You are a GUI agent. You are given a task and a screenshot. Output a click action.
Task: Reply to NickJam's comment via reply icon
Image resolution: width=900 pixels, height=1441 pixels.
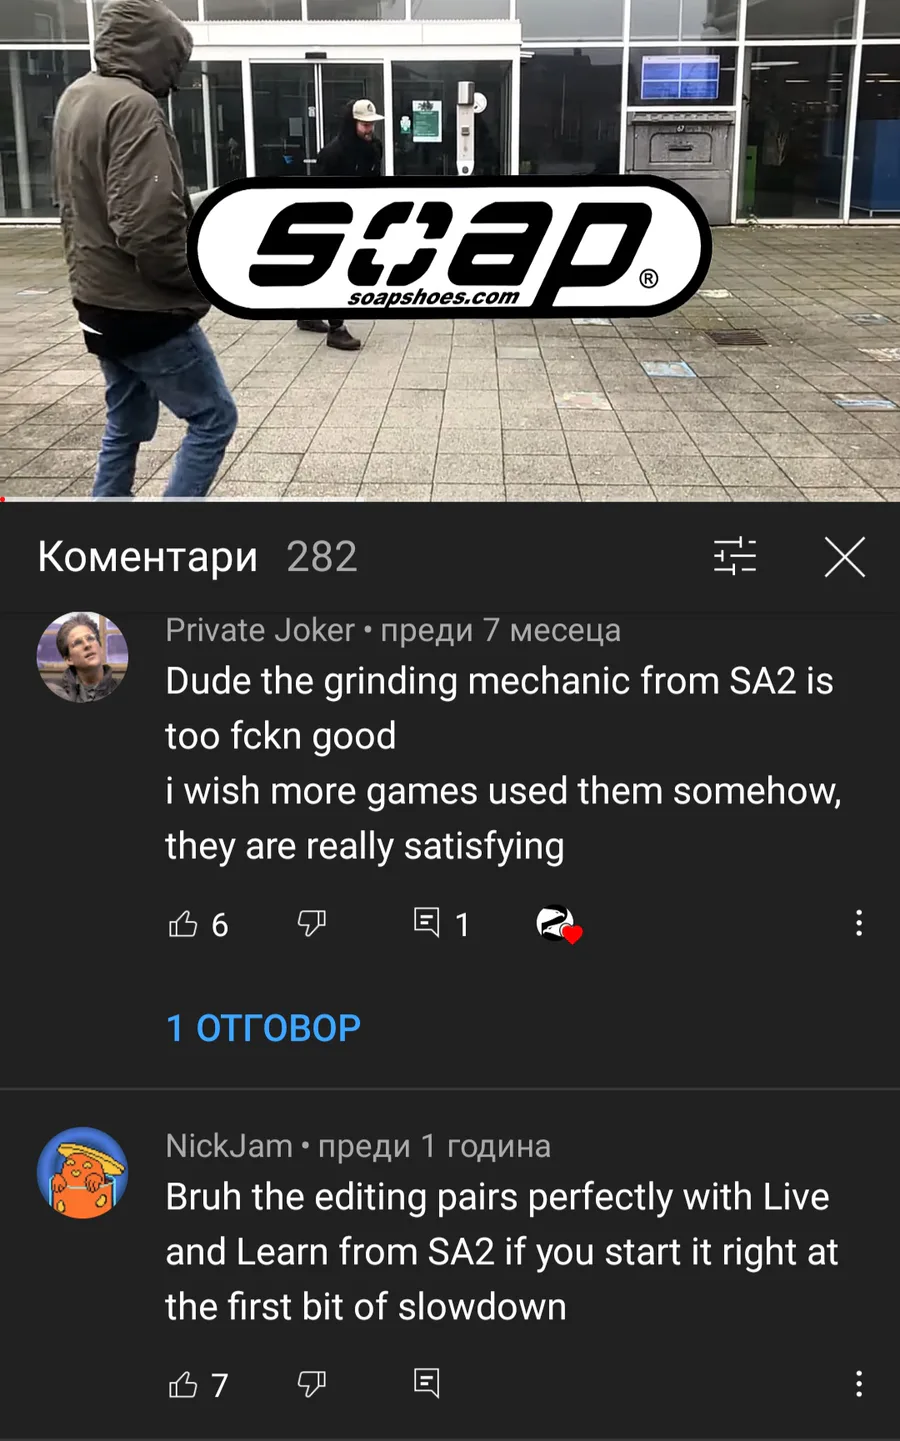pyautogui.click(x=427, y=1383)
